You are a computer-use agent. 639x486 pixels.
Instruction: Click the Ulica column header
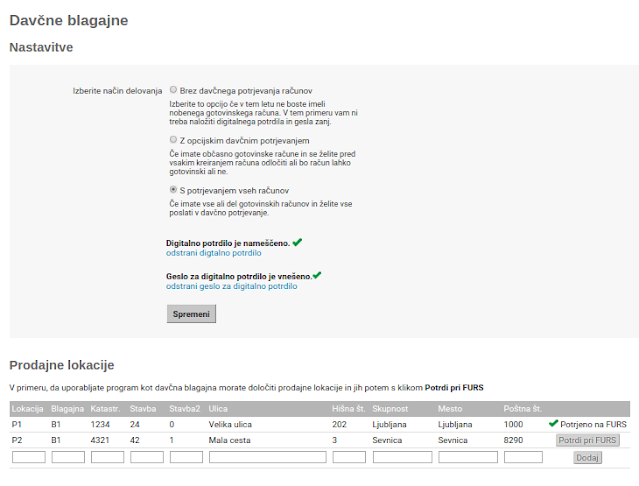click(220, 409)
